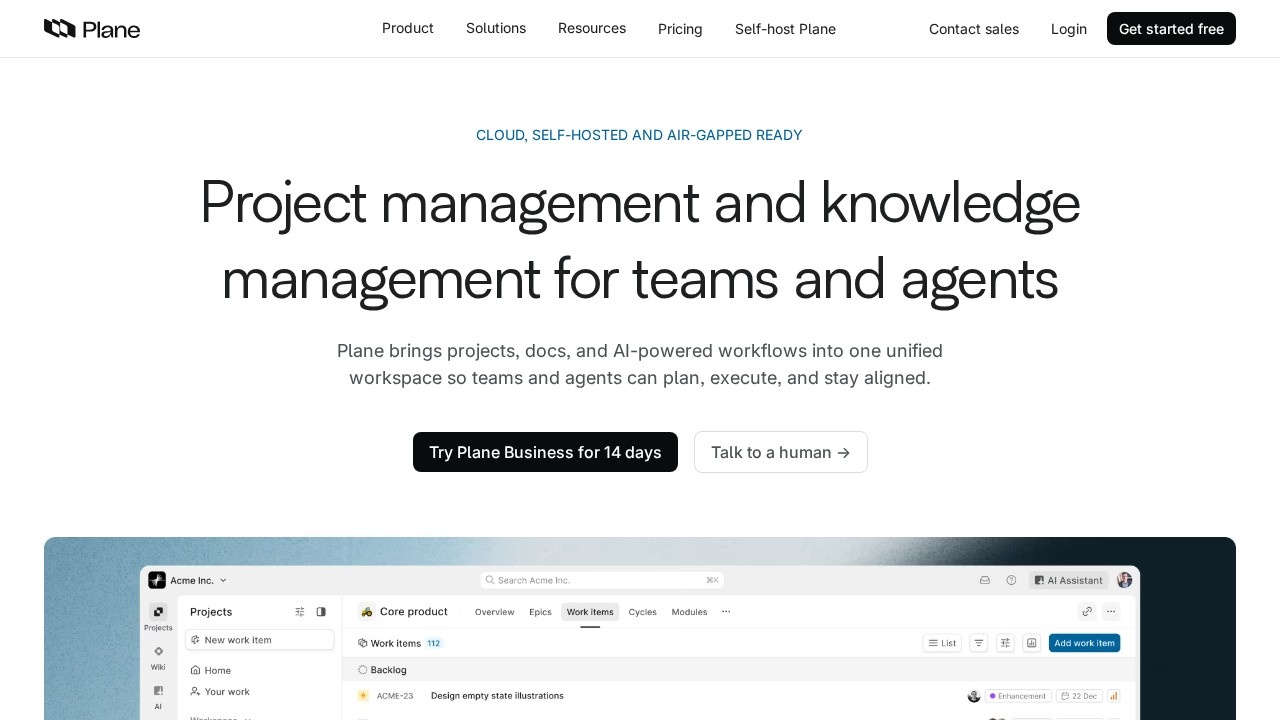Click Get started free button
The width and height of the screenshot is (1280, 720).
[x=1171, y=29]
